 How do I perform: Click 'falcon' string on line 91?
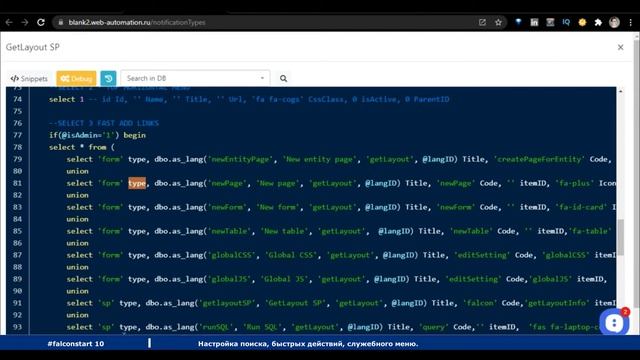(480, 303)
